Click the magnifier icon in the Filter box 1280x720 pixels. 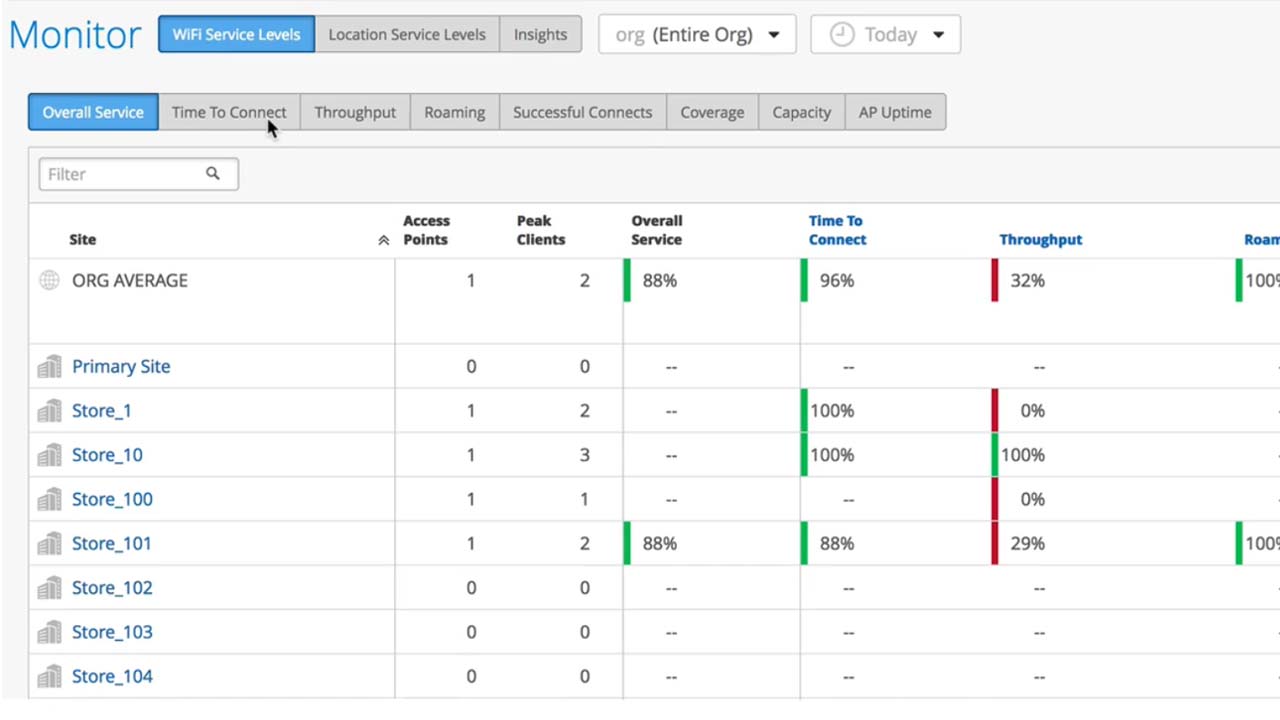pyautogui.click(x=213, y=174)
